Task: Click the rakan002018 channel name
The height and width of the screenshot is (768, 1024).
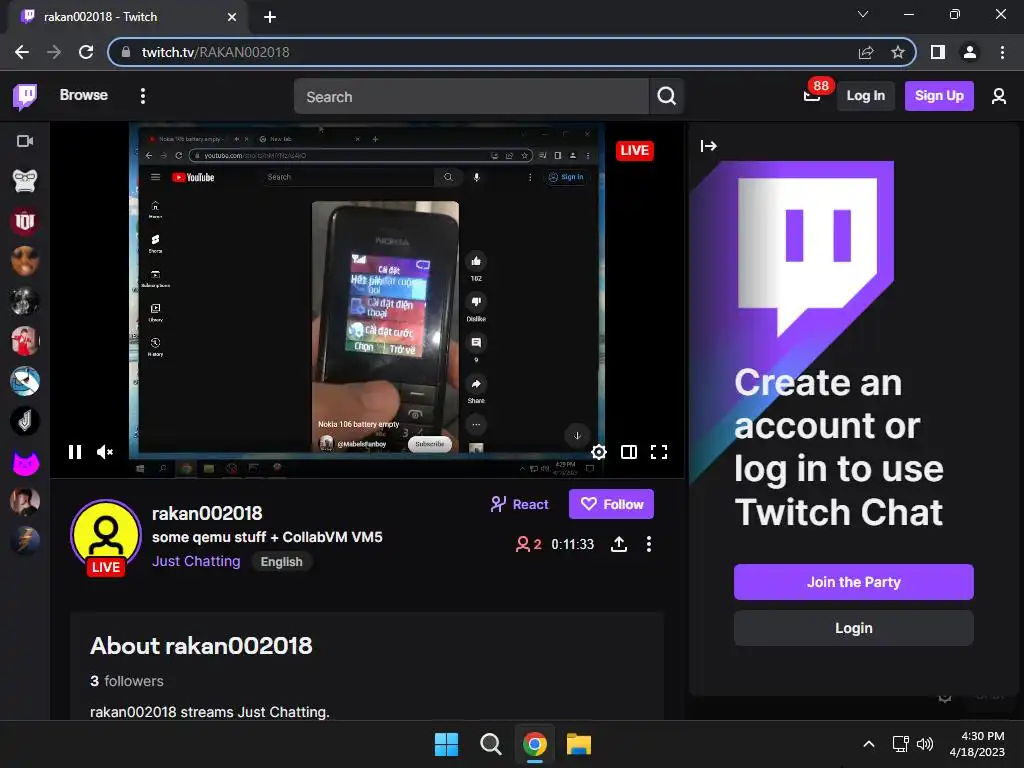Action: tap(207, 513)
